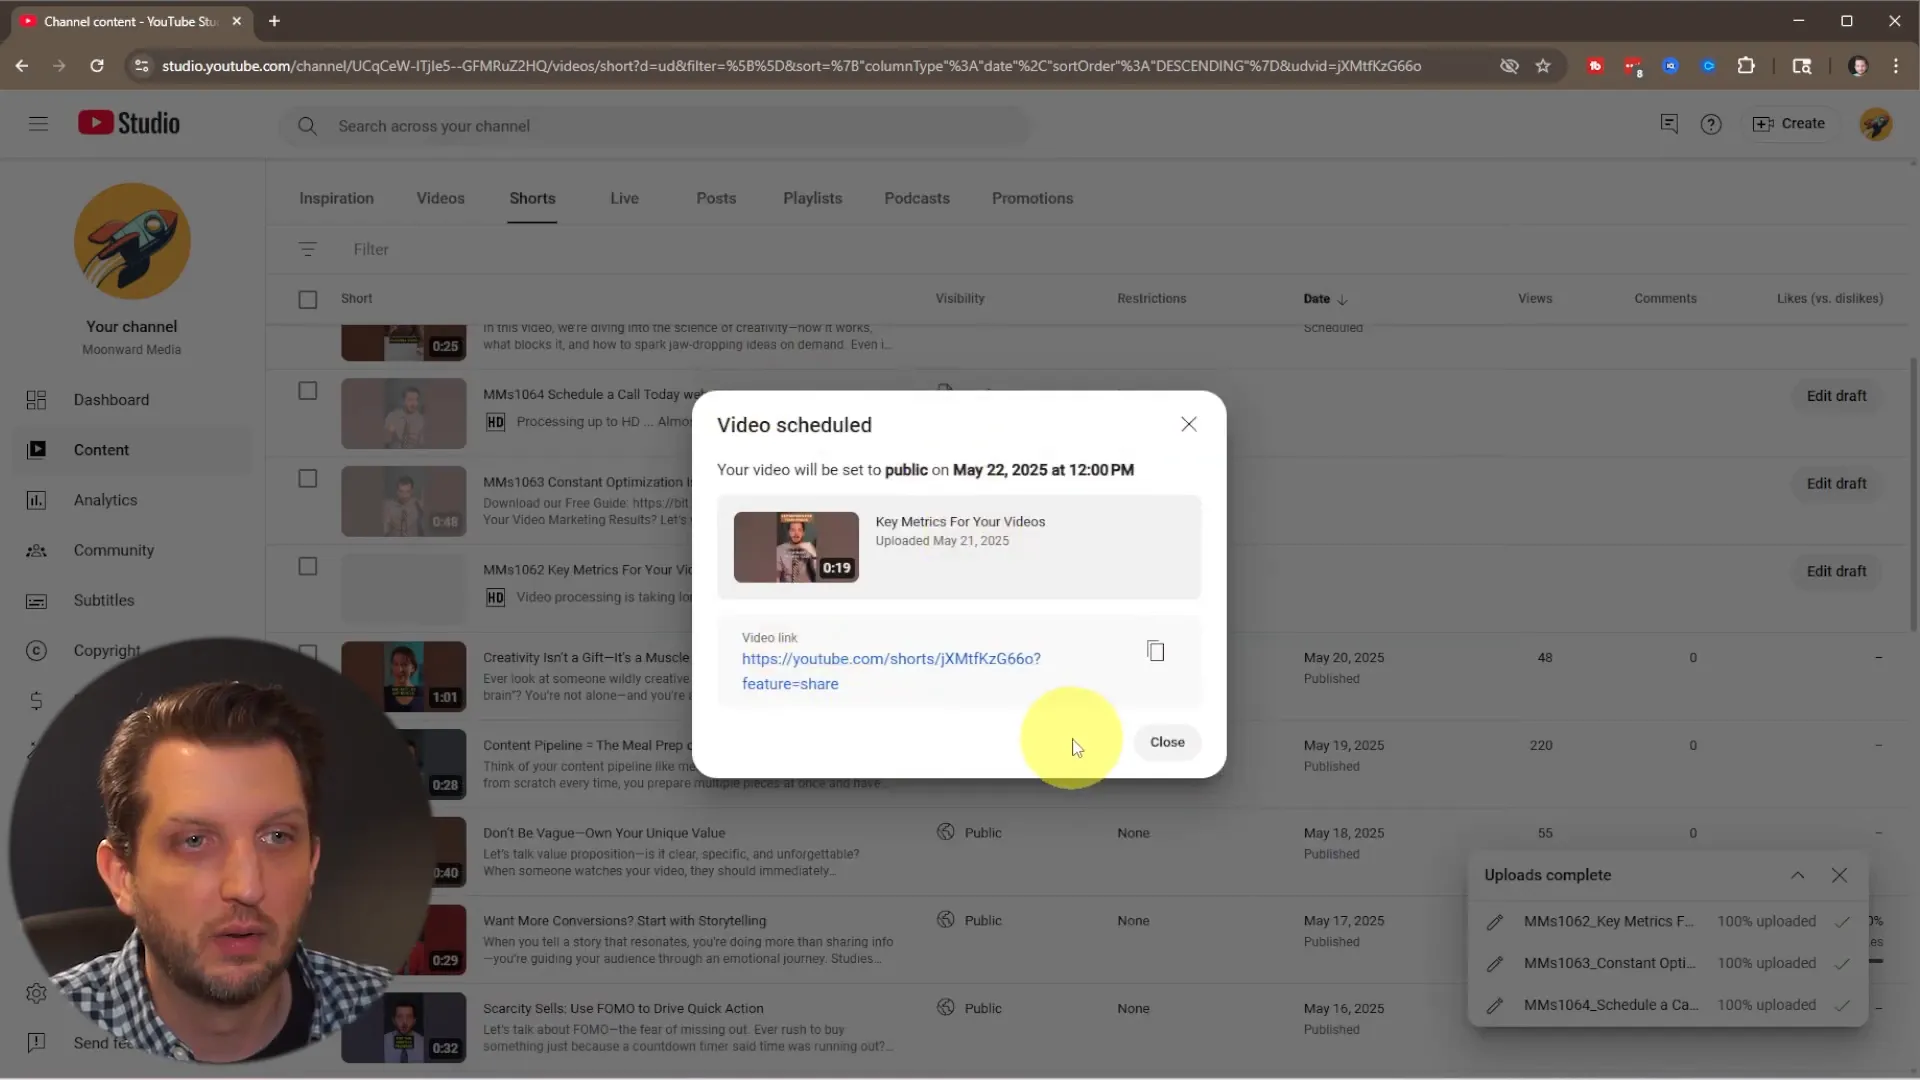The image size is (1920, 1080).
Task: Open Dashboard in the sidebar
Action: (x=131, y=400)
